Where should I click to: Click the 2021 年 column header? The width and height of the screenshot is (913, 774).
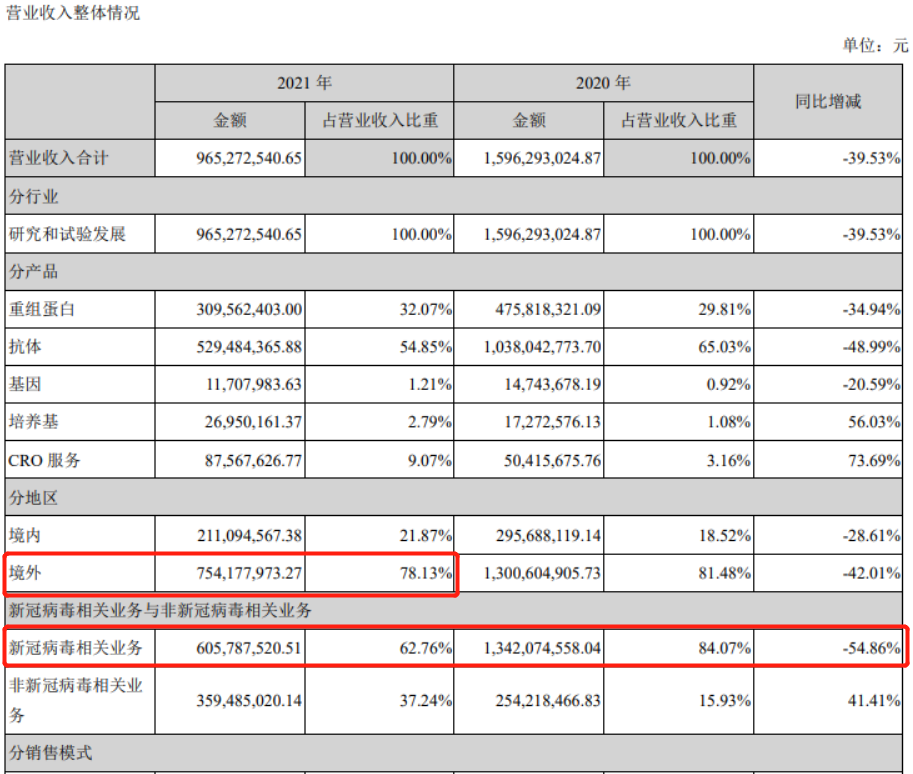[x=304, y=83]
